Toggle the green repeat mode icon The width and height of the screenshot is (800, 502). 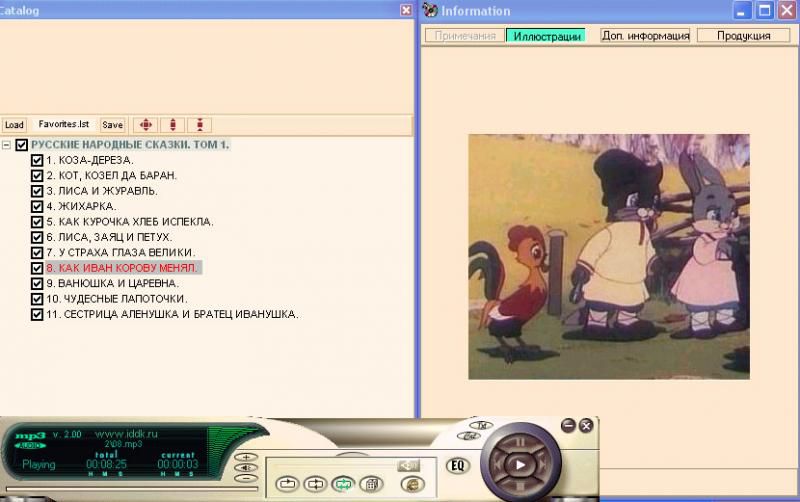click(x=342, y=484)
